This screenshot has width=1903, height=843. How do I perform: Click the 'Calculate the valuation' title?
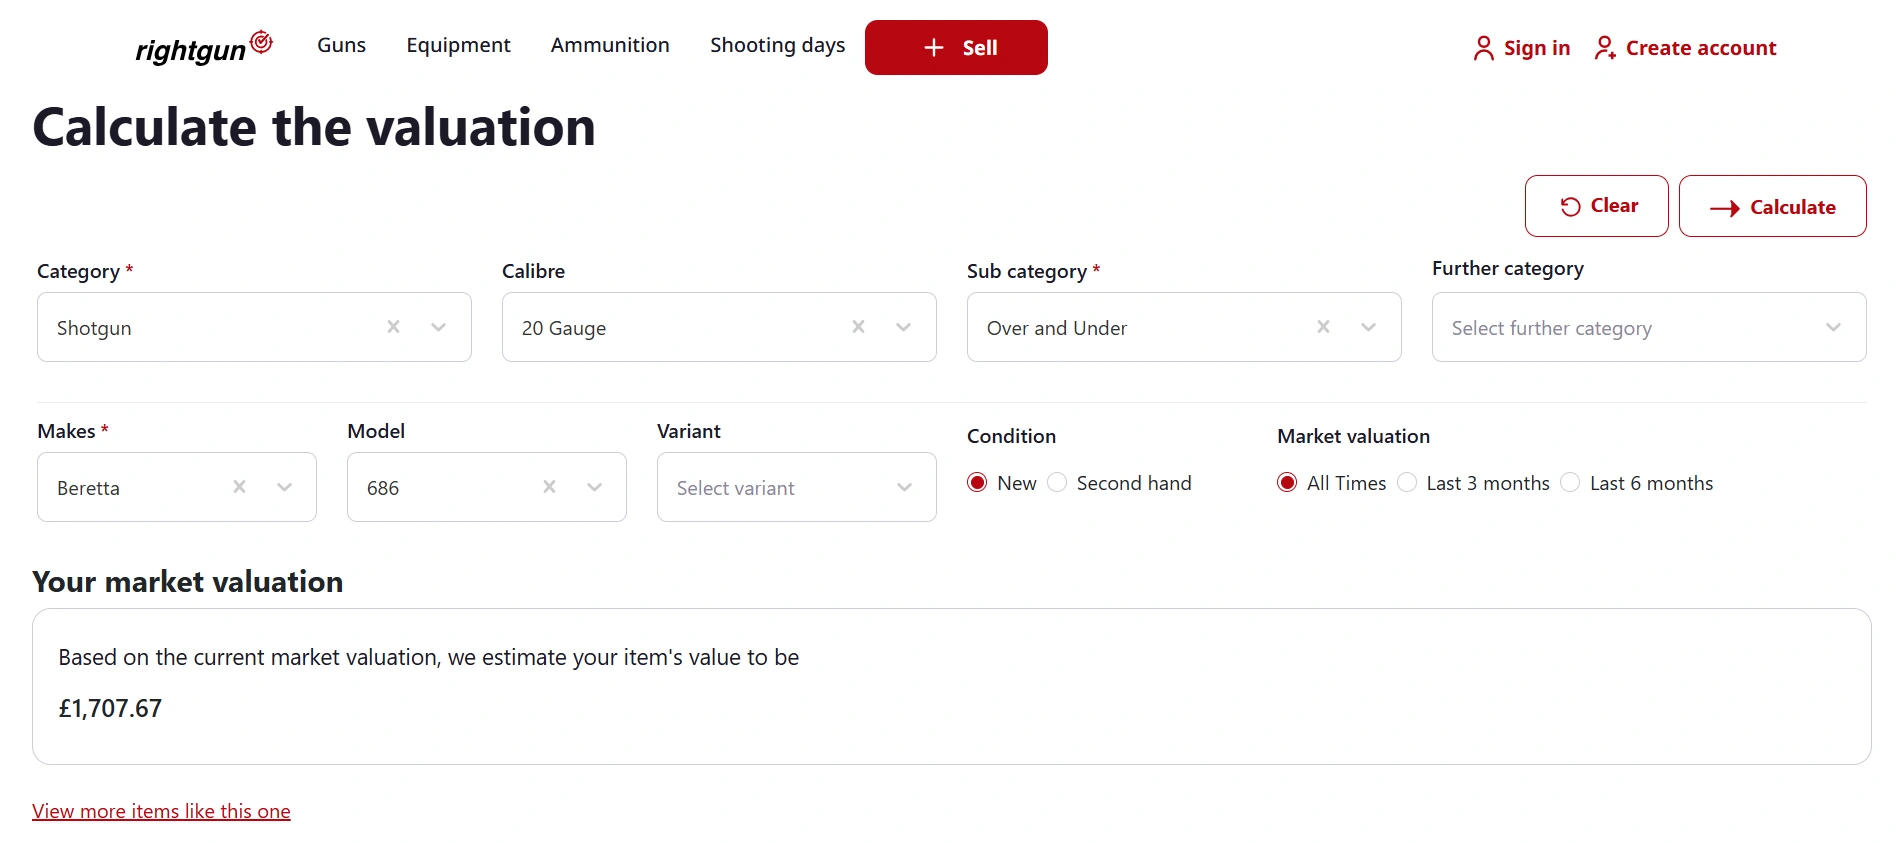(314, 128)
